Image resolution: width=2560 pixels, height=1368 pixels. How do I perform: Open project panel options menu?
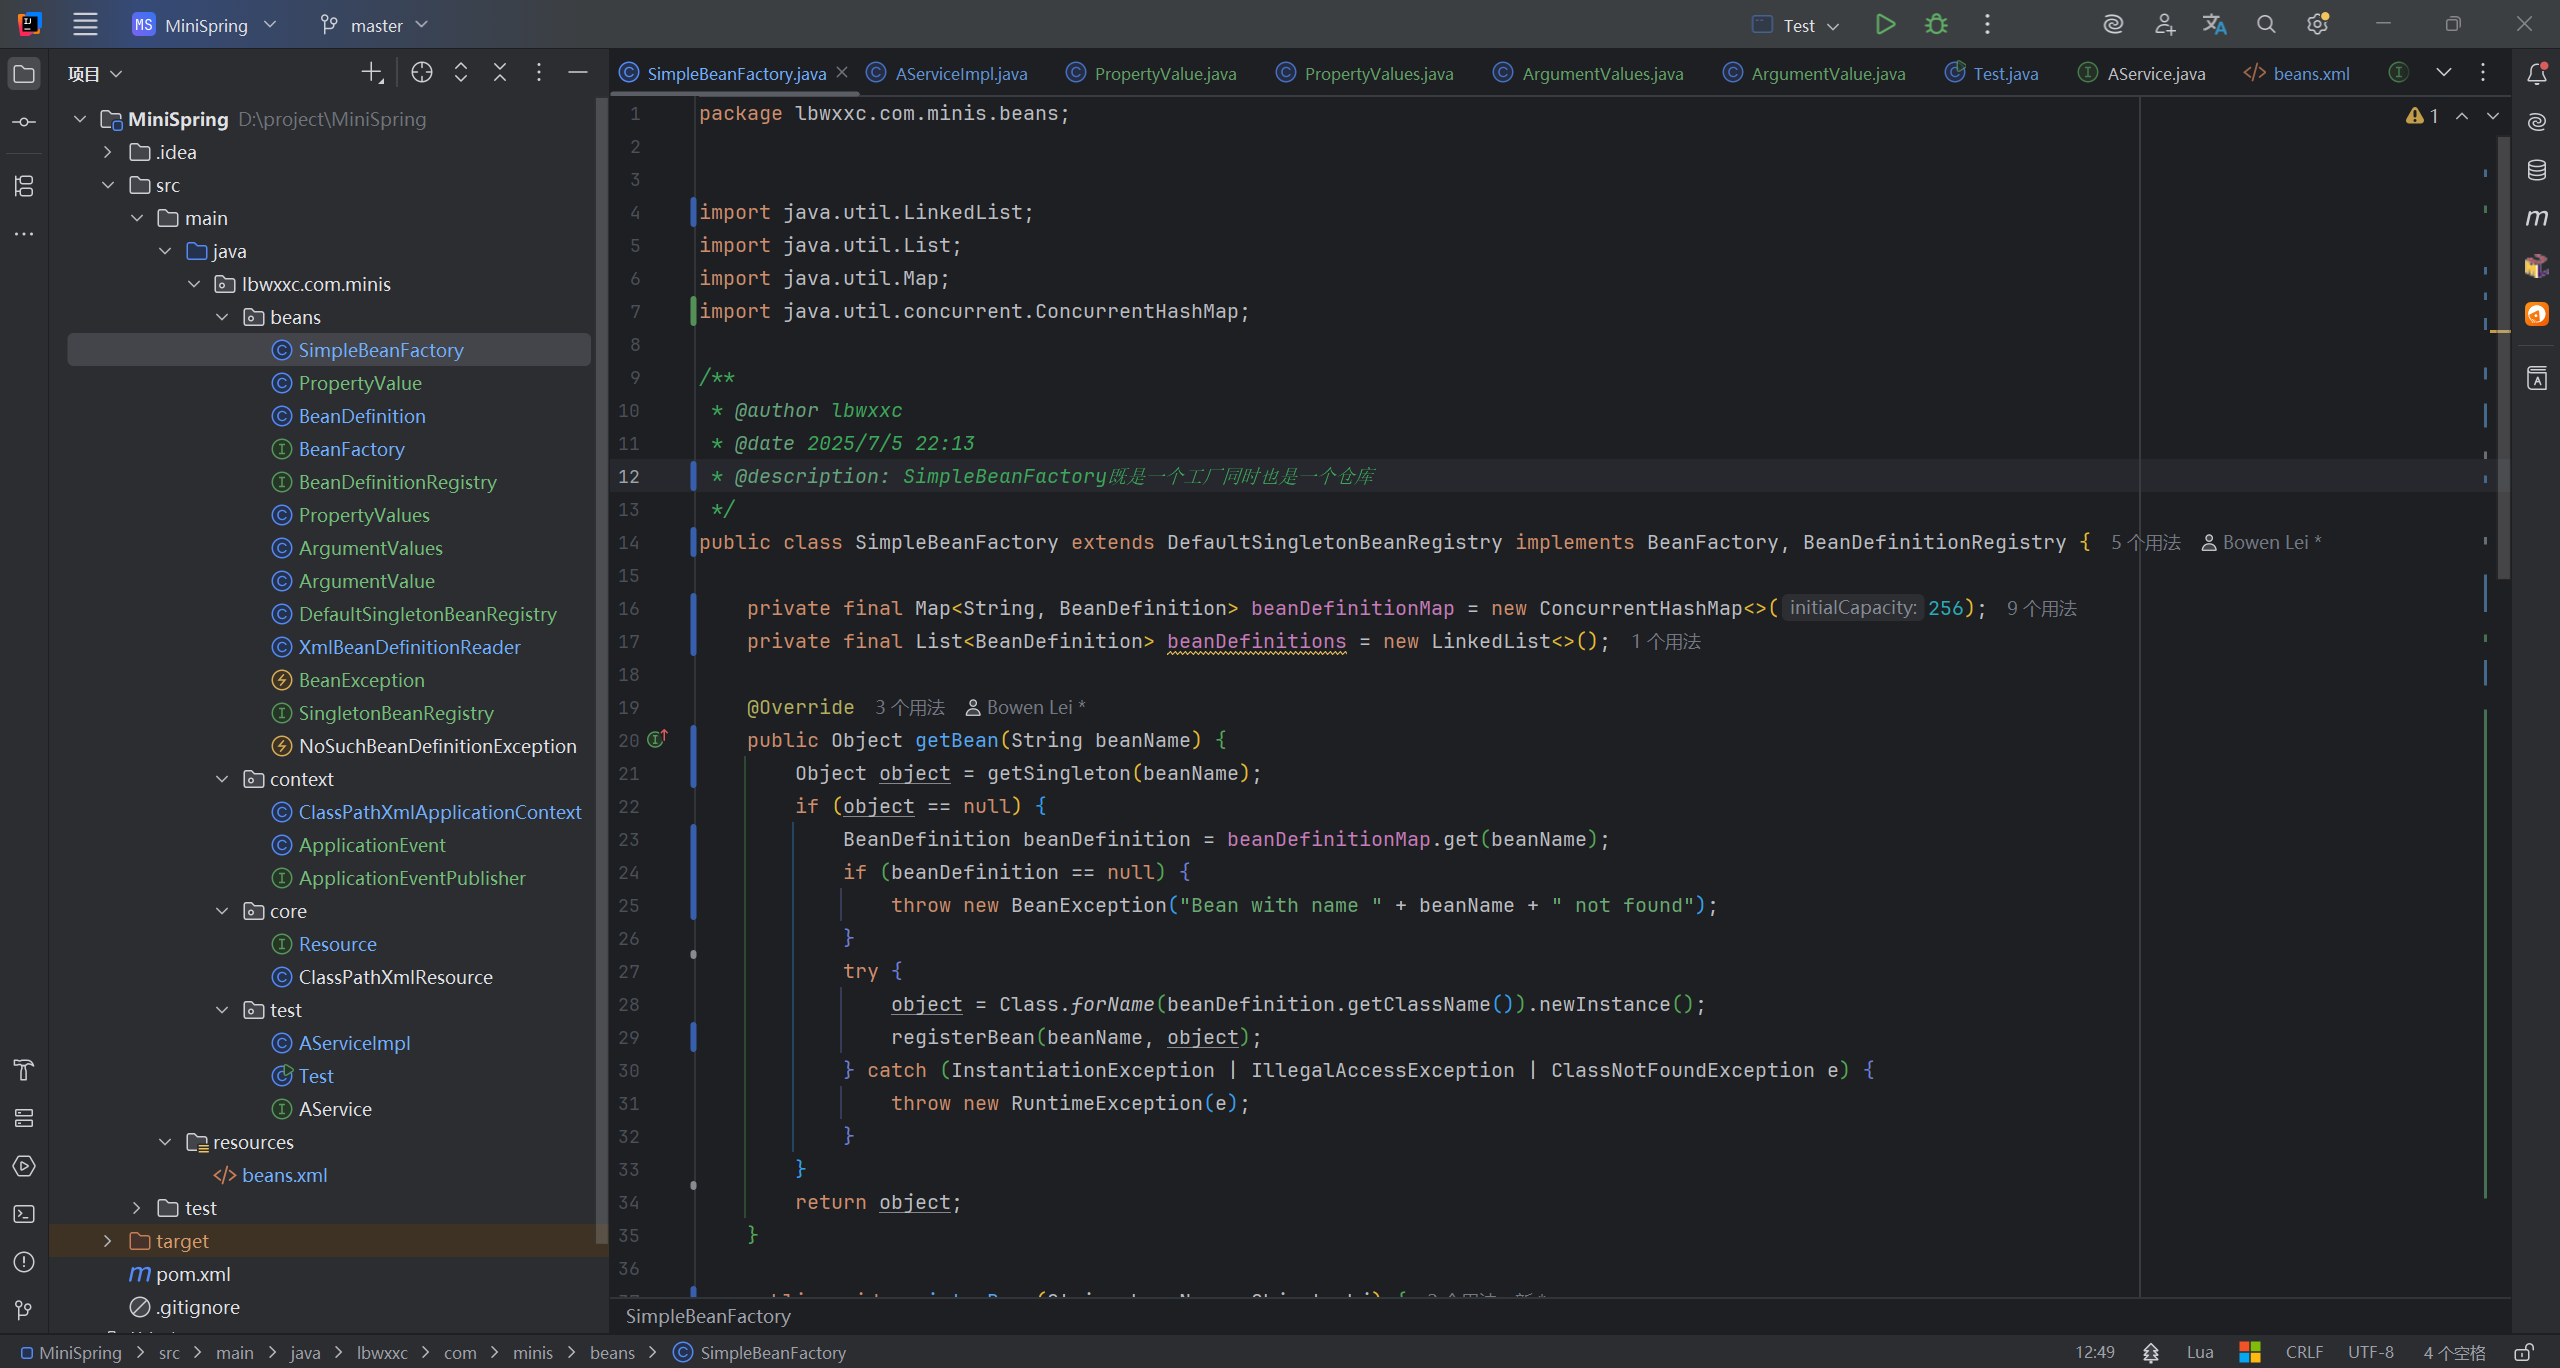[539, 72]
